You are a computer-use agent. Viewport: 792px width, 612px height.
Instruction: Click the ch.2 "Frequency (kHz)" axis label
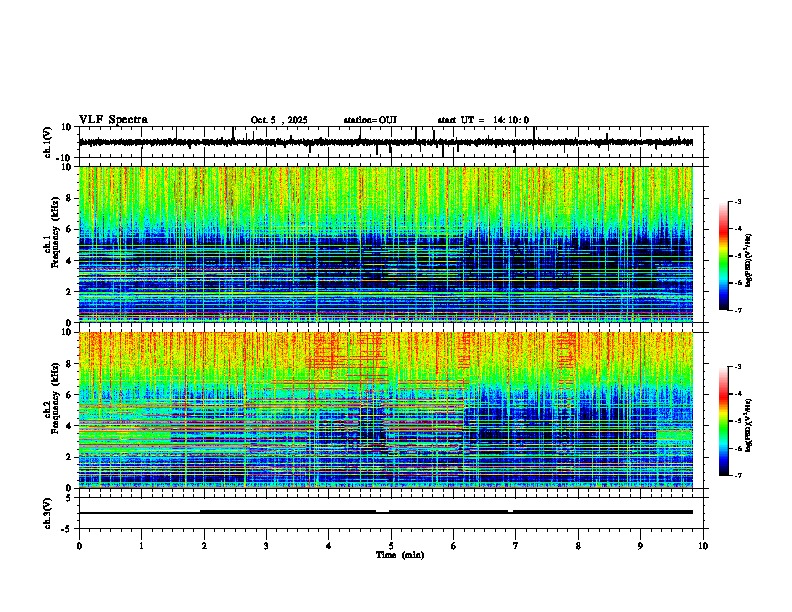pyautogui.click(x=55, y=398)
